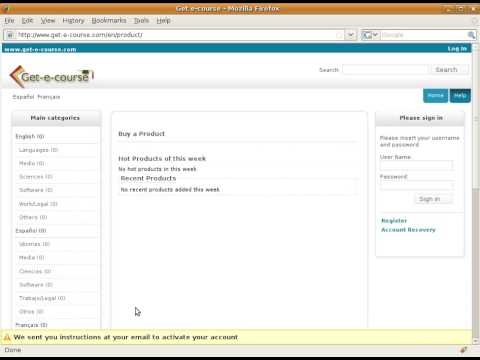Open the Software (0) category under Español
Screen dimensions: 480x360
[x=36, y=285]
